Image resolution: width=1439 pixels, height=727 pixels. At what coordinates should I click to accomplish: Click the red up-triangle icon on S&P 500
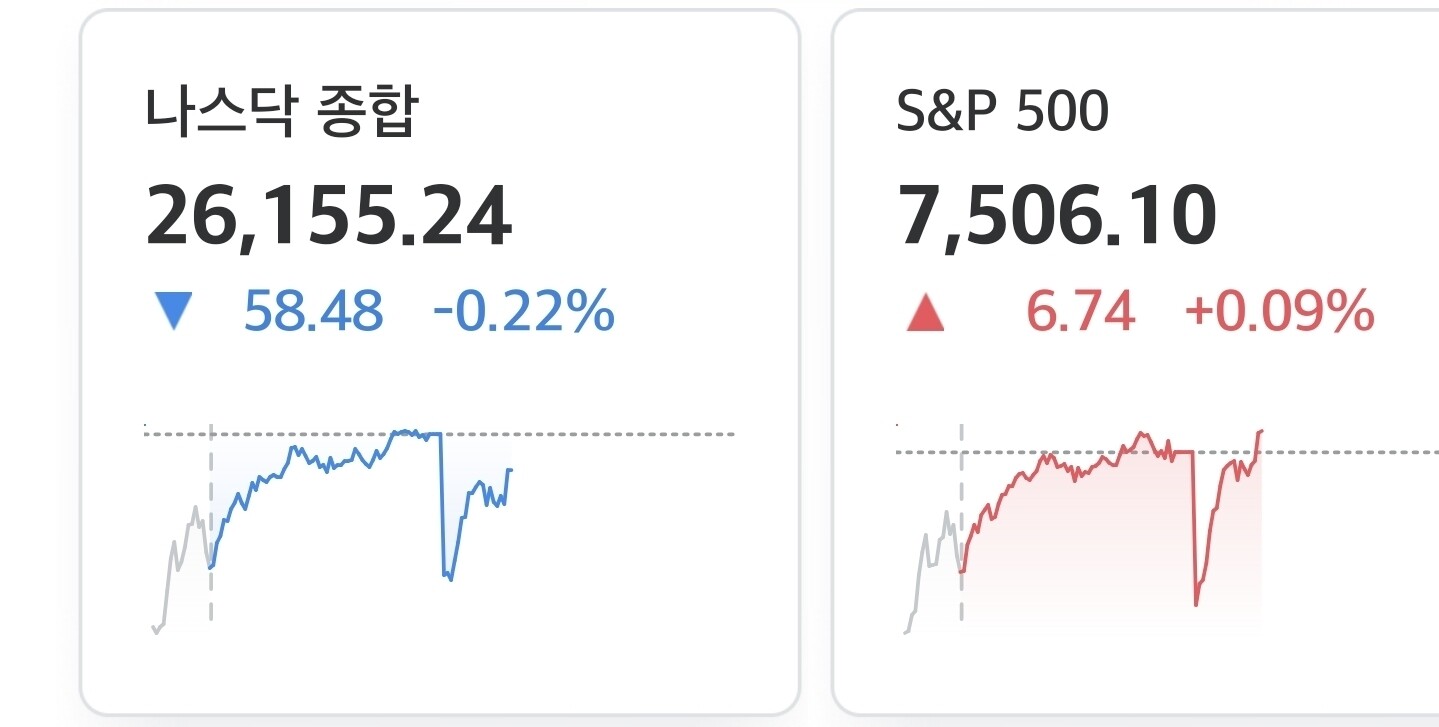point(925,313)
